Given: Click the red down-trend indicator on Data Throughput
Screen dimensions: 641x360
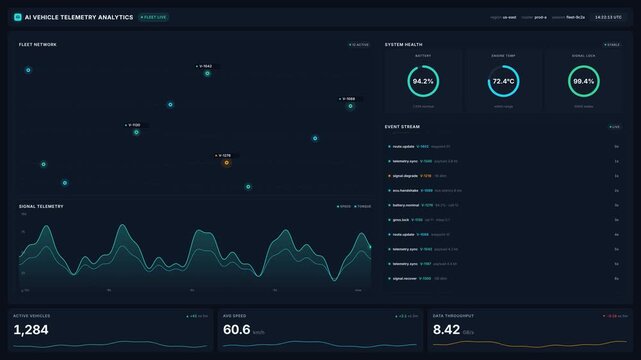Looking at the screenshot, I should click(x=615, y=316).
